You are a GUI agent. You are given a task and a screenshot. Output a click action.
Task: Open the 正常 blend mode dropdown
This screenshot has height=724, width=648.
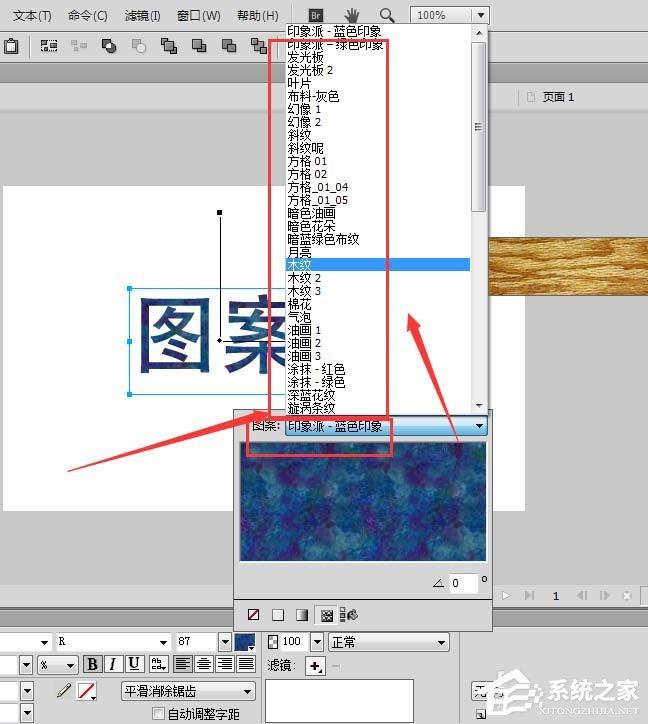[x=388, y=642]
